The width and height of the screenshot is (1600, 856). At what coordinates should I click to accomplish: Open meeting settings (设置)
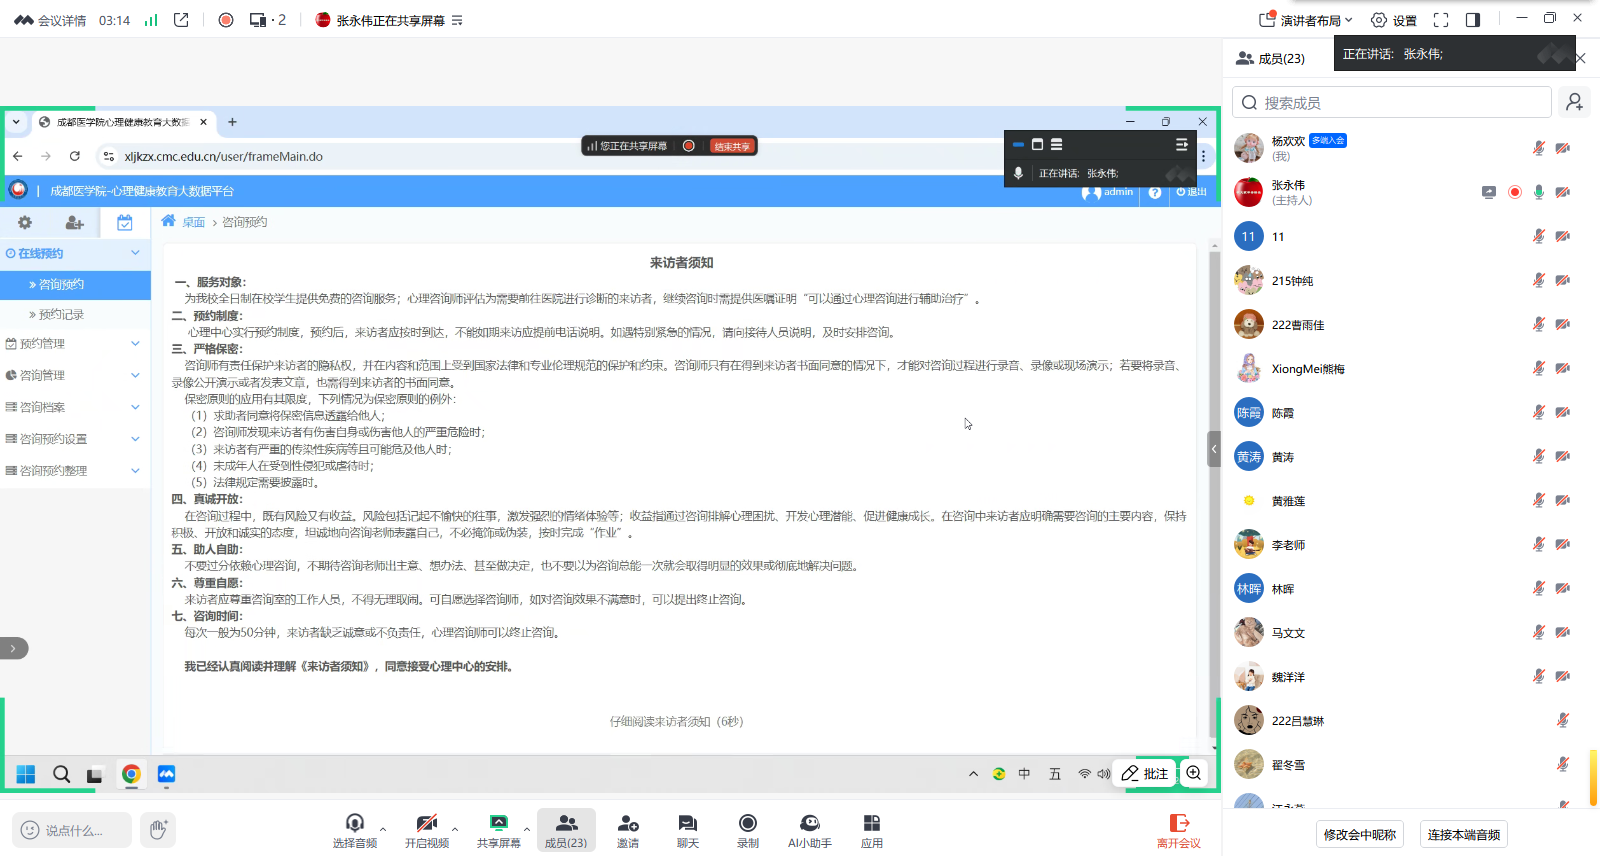1394,20
